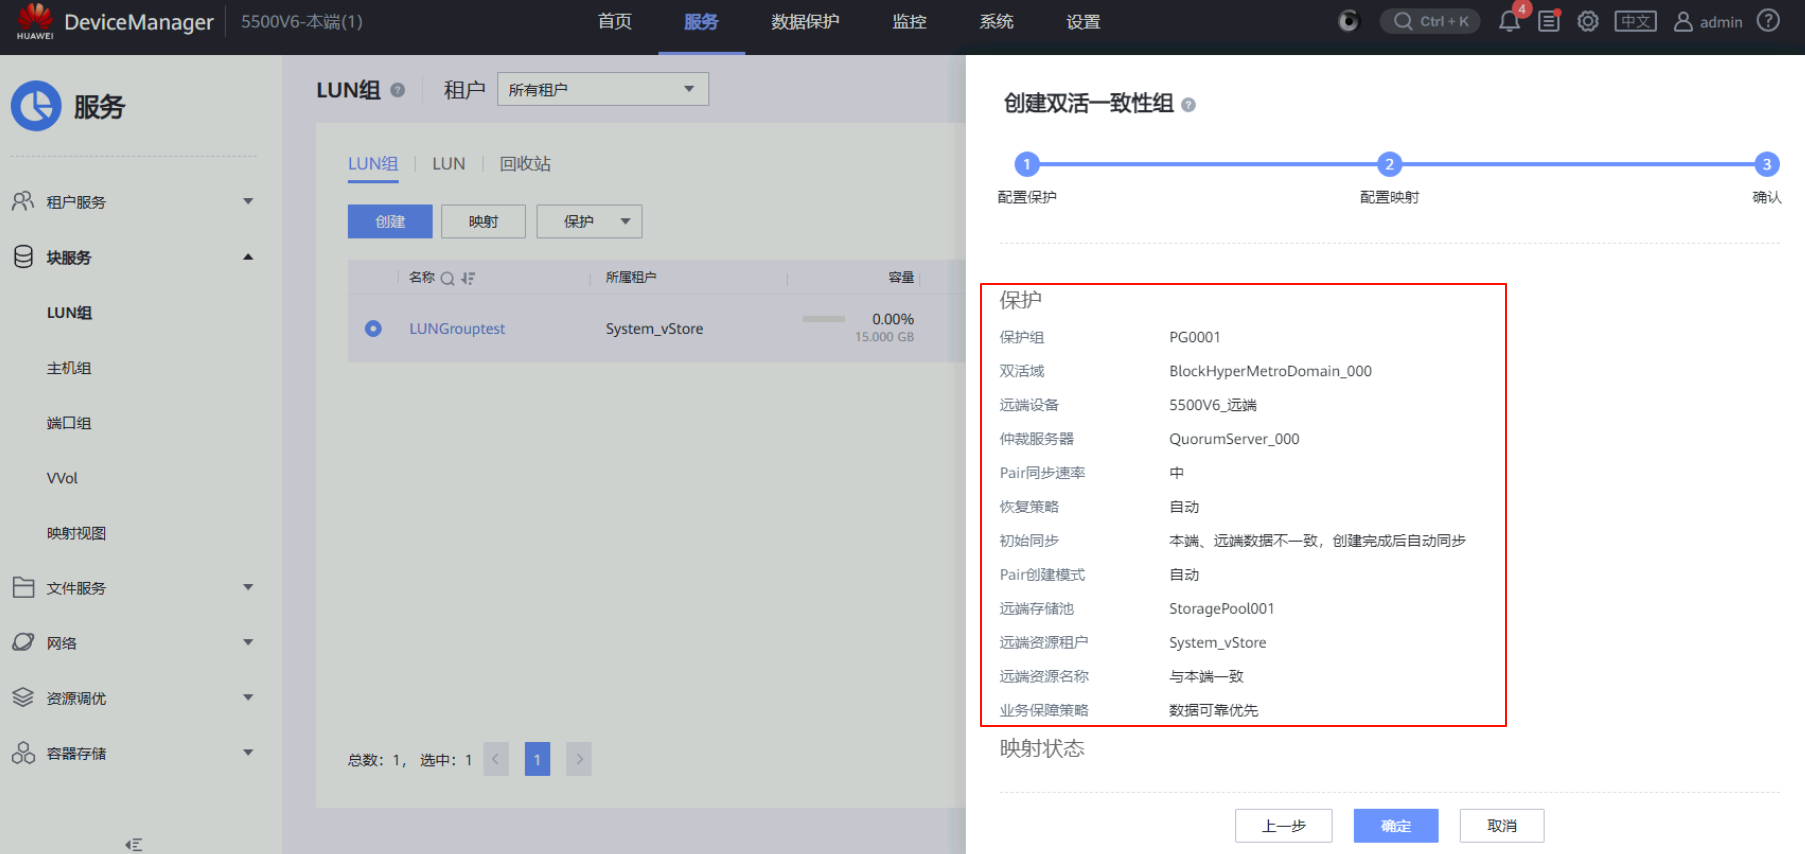Open the settings gear icon

pos(1588,22)
